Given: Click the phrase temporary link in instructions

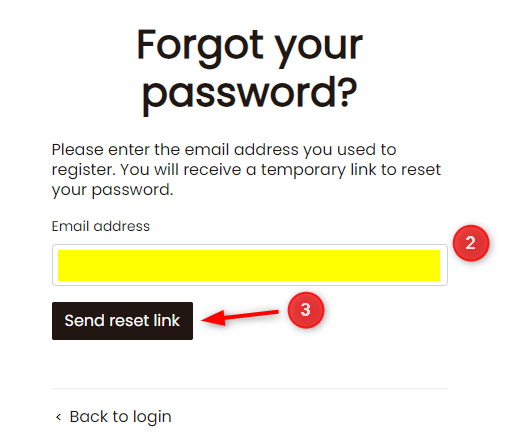Looking at the screenshot, I should pyautogui.click(x=319, y=170).
